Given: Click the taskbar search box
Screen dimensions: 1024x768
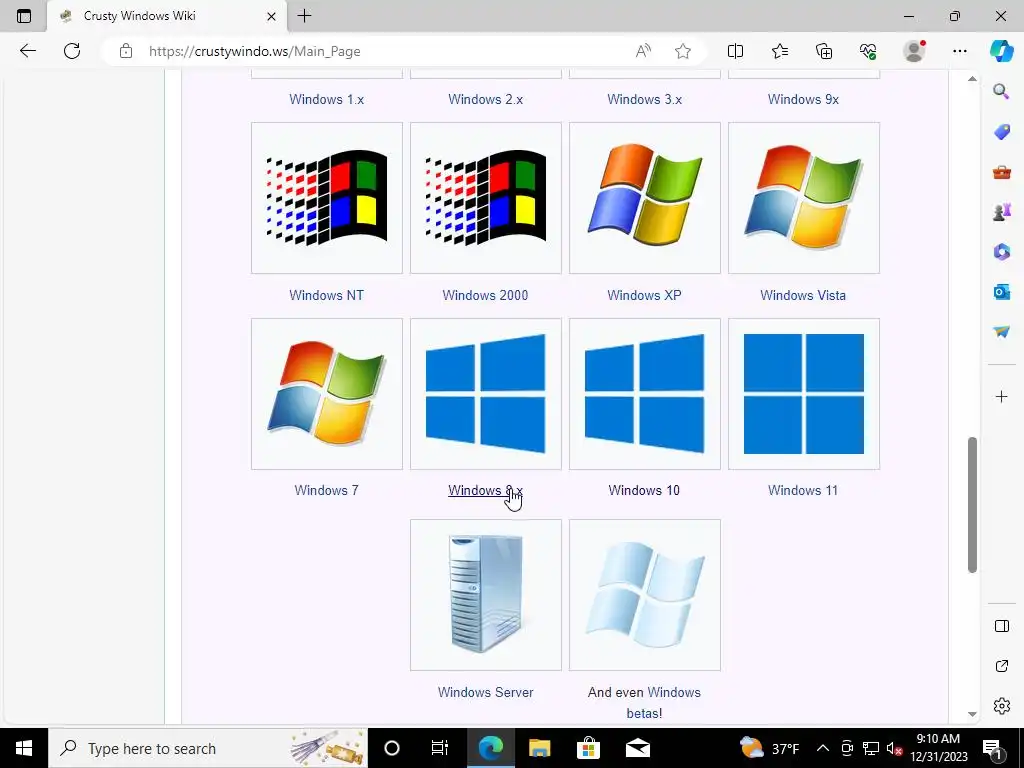Looking at the screenshot, I should pos(208,748).
